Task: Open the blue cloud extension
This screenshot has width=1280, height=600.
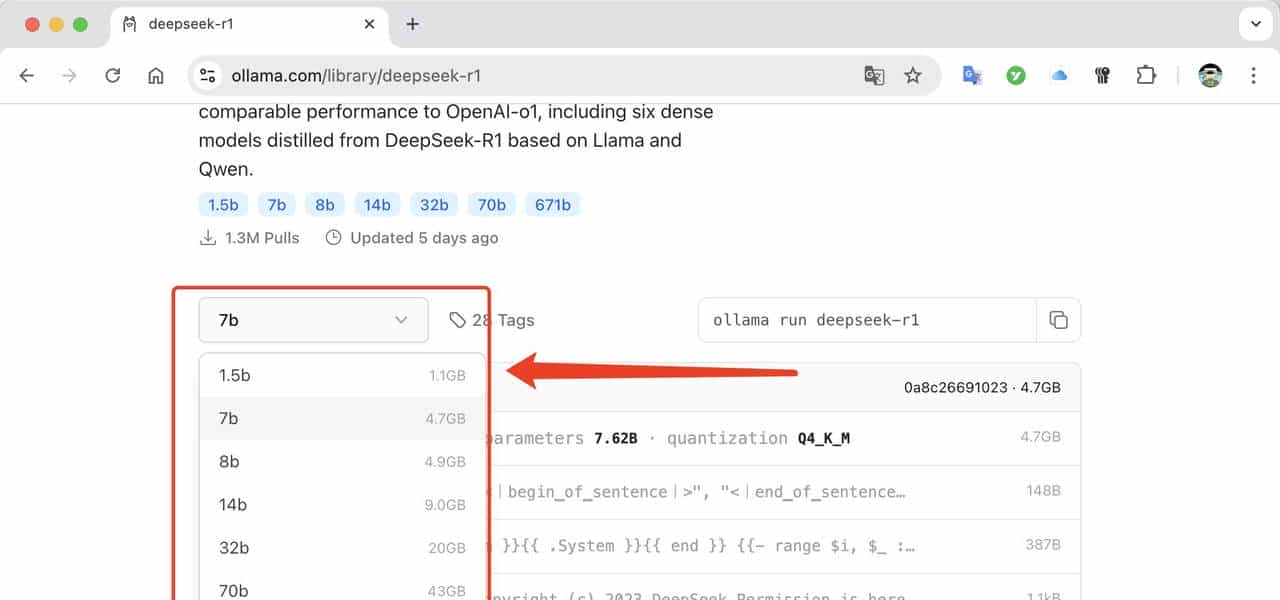Action: (1059, 75)
